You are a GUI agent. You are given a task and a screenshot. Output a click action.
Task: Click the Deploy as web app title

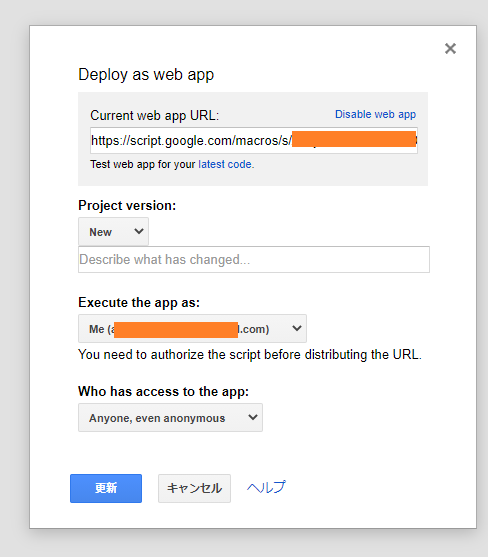click(x=146, y=75)
